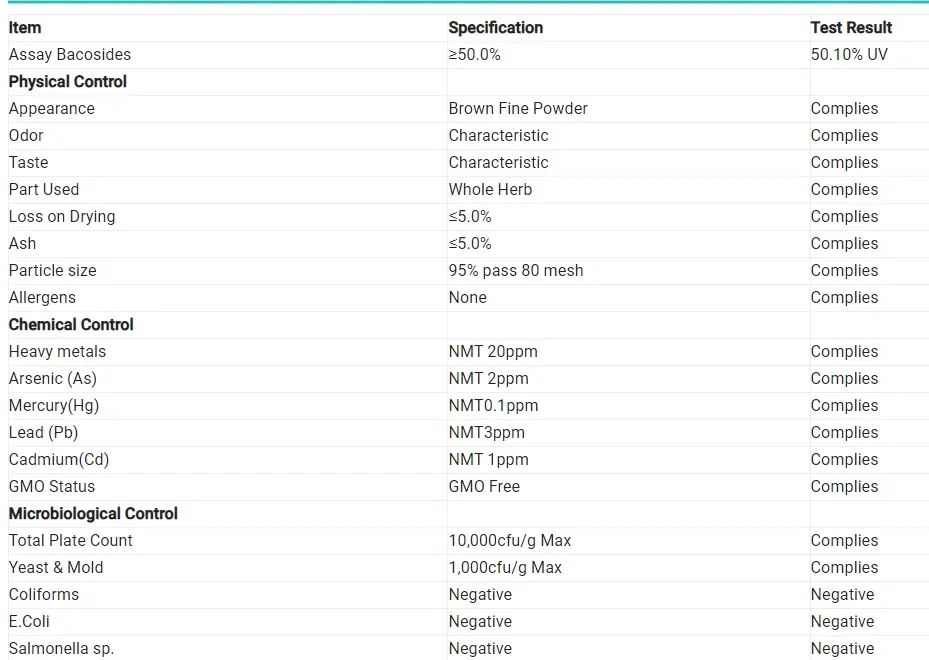Click the "NMT 20ppm" heavy metals specification

coord(493,352)
